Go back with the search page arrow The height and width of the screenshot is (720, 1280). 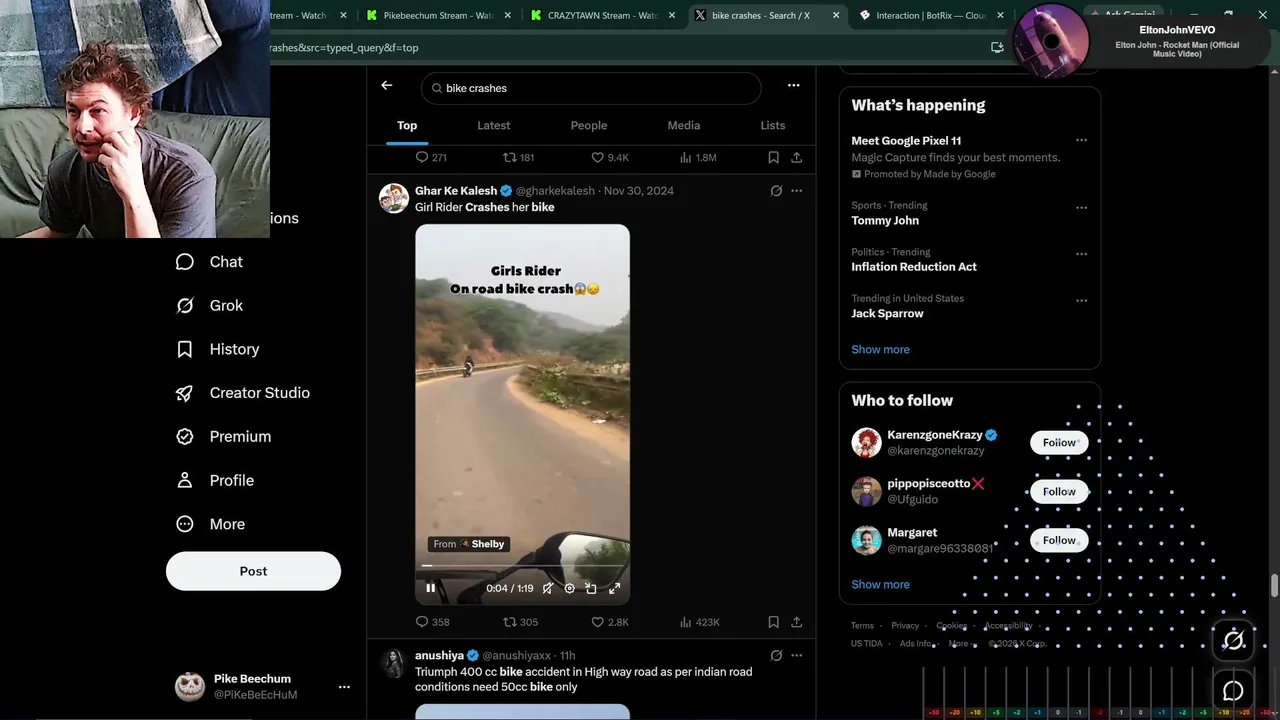click(x=386, y=86)
